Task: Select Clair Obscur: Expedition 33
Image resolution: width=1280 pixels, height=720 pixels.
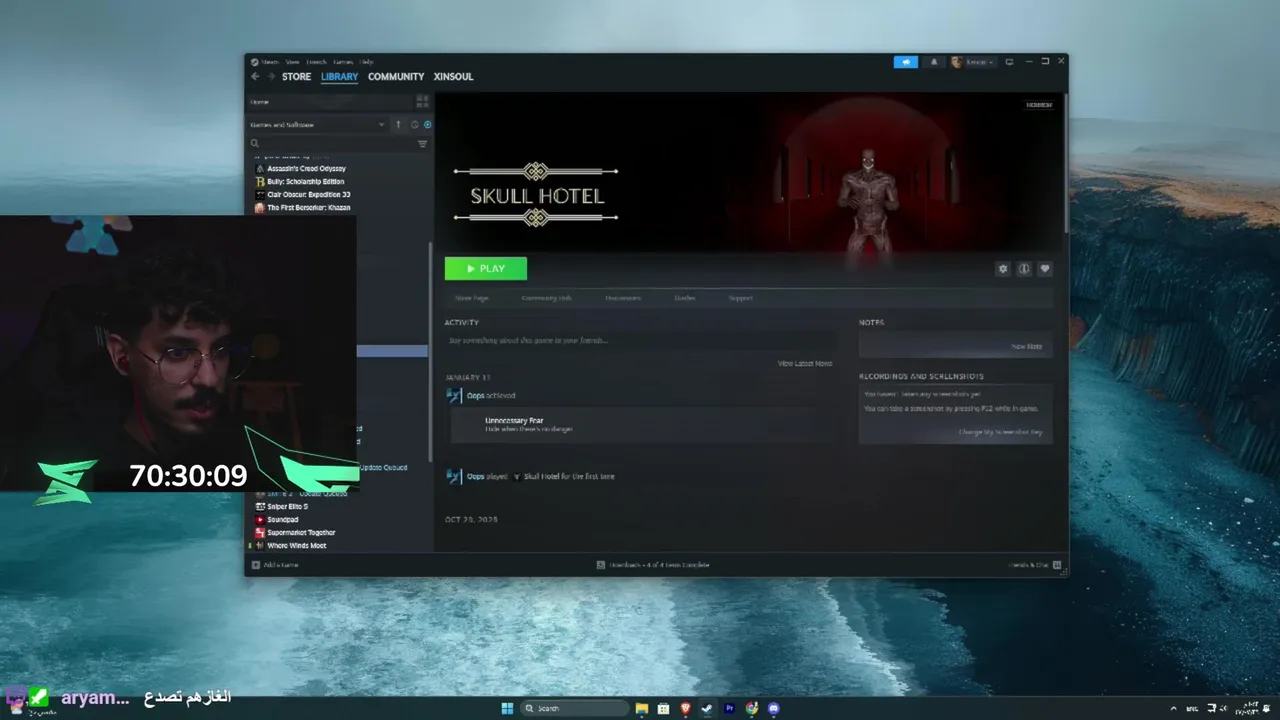Action: pyautogui.click(x=308, y=195)
